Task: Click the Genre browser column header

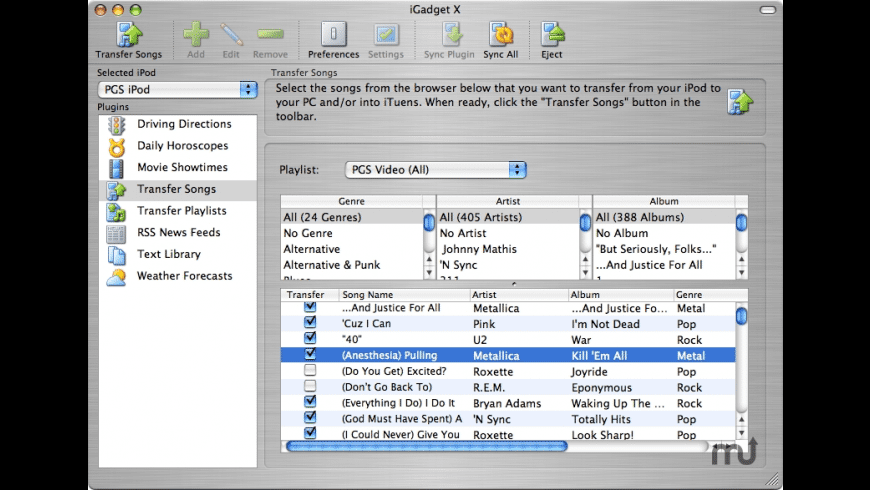Action: (352, 201)
